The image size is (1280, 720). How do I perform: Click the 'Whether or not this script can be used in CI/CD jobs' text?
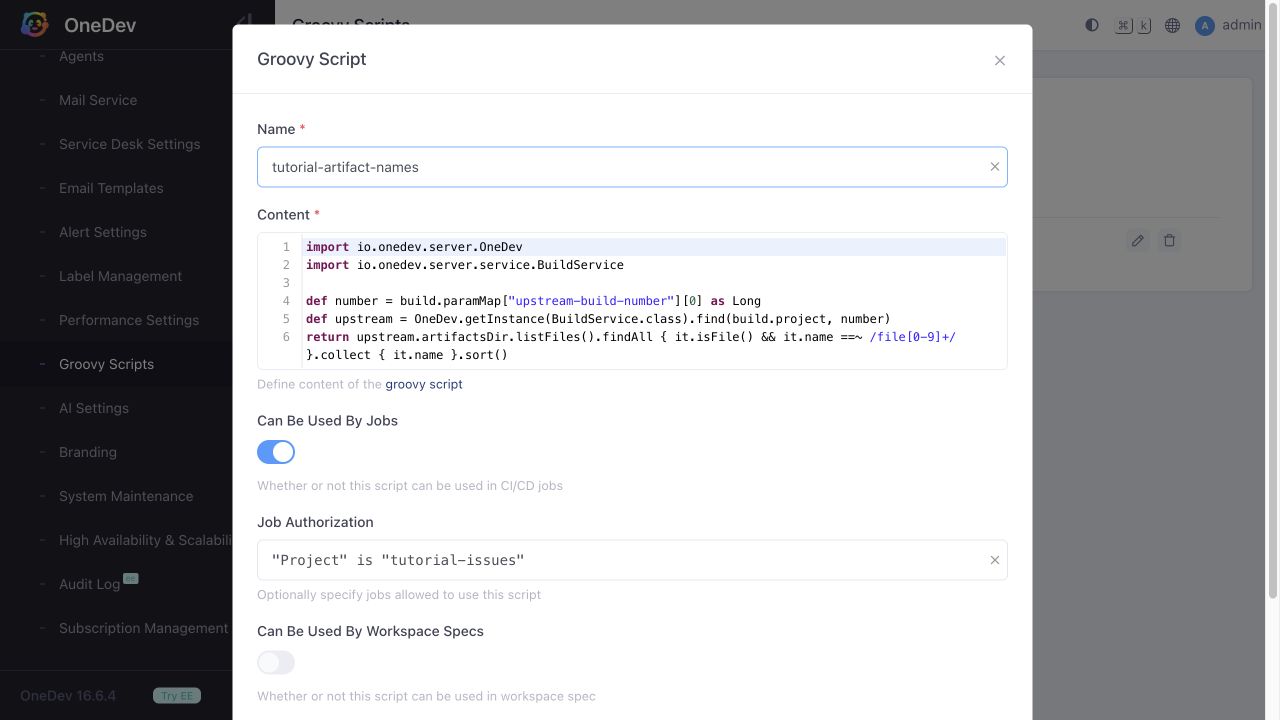[410, 486]
